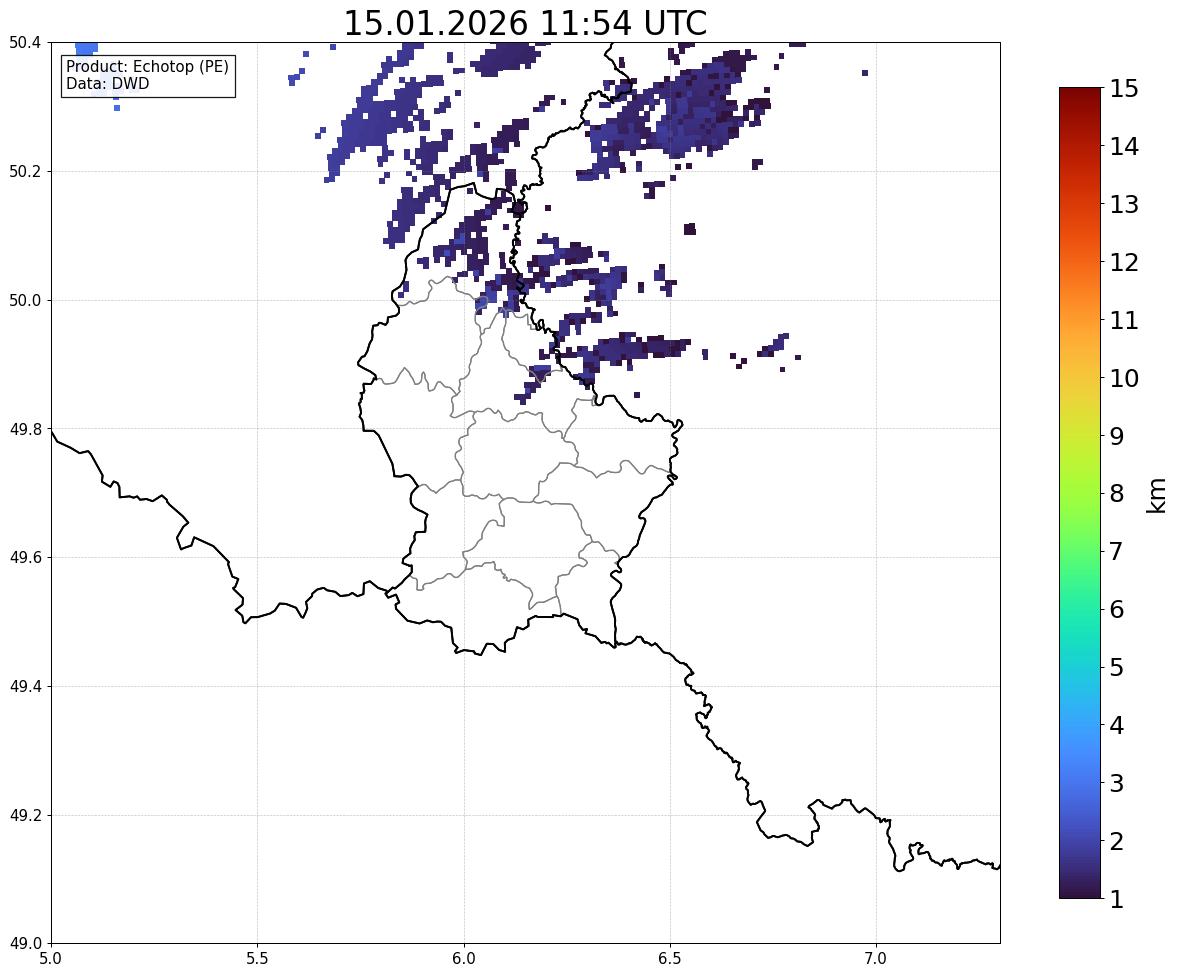Click colorbar tick label 7

(1117, 551)
